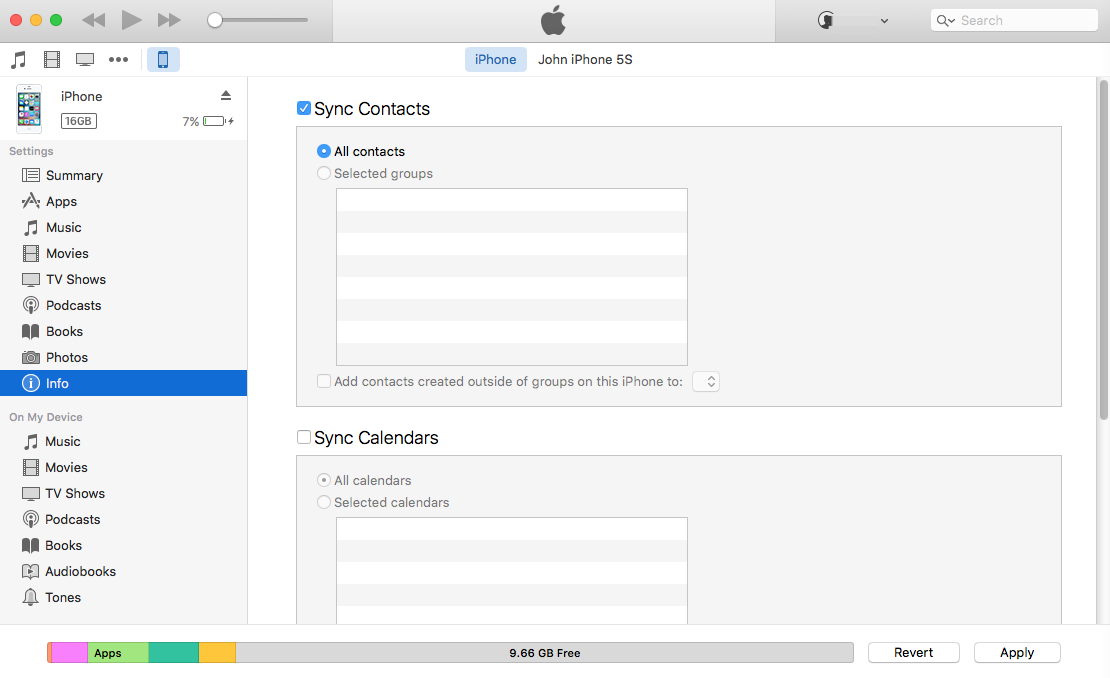Open Books under On My Device

click(x=123, y=546)
